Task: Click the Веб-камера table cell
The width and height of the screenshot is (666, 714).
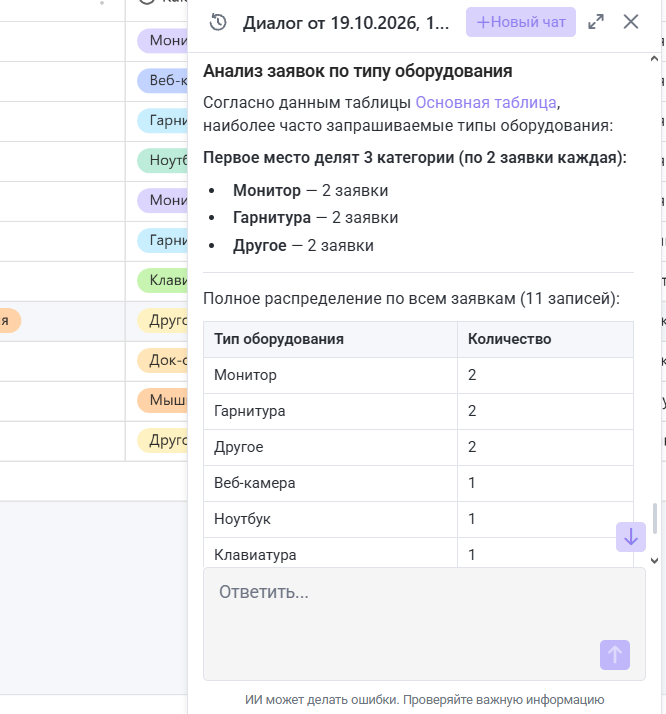Action: point(330,483)
